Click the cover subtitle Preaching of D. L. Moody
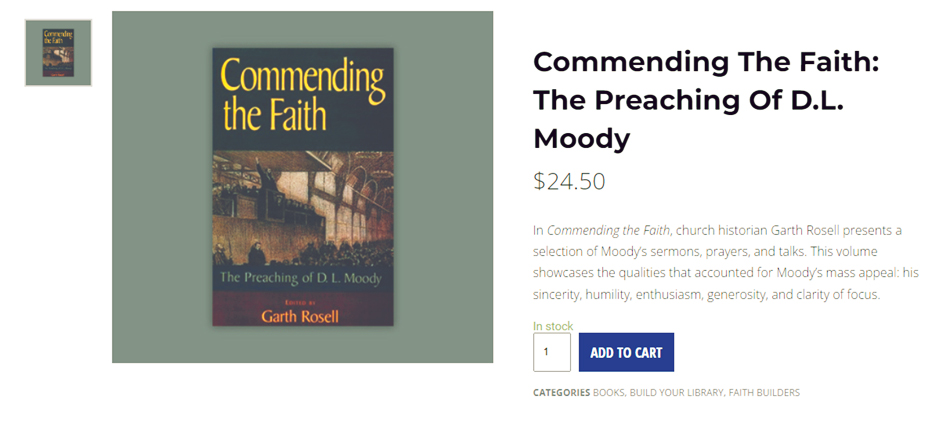This screenshot has width=950, height=425. pos(302,277)
